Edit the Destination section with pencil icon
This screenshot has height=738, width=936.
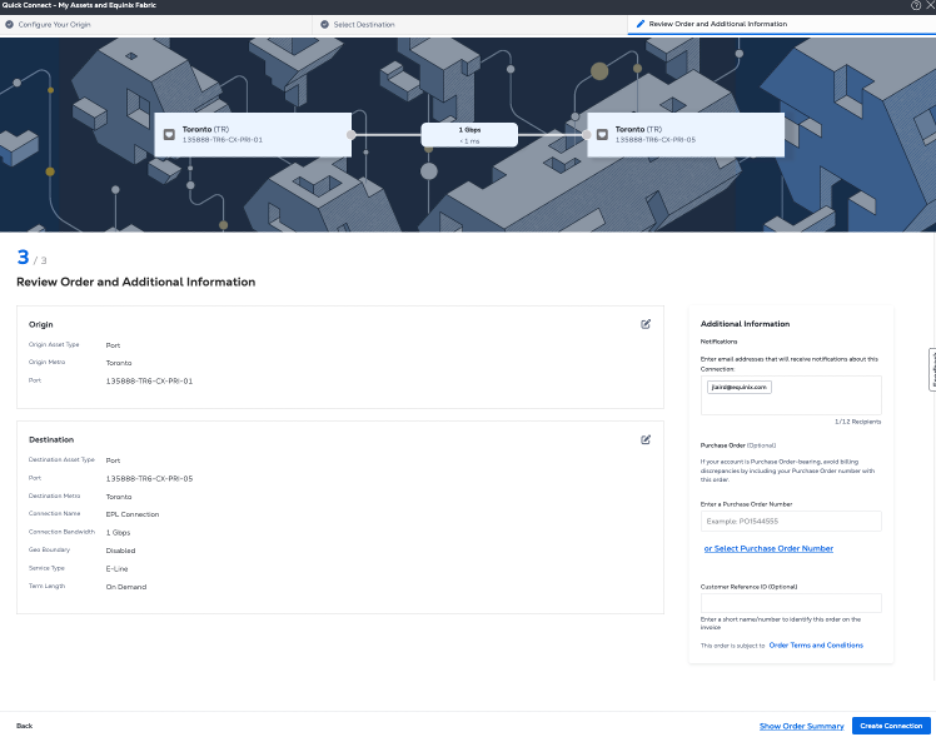646,439
